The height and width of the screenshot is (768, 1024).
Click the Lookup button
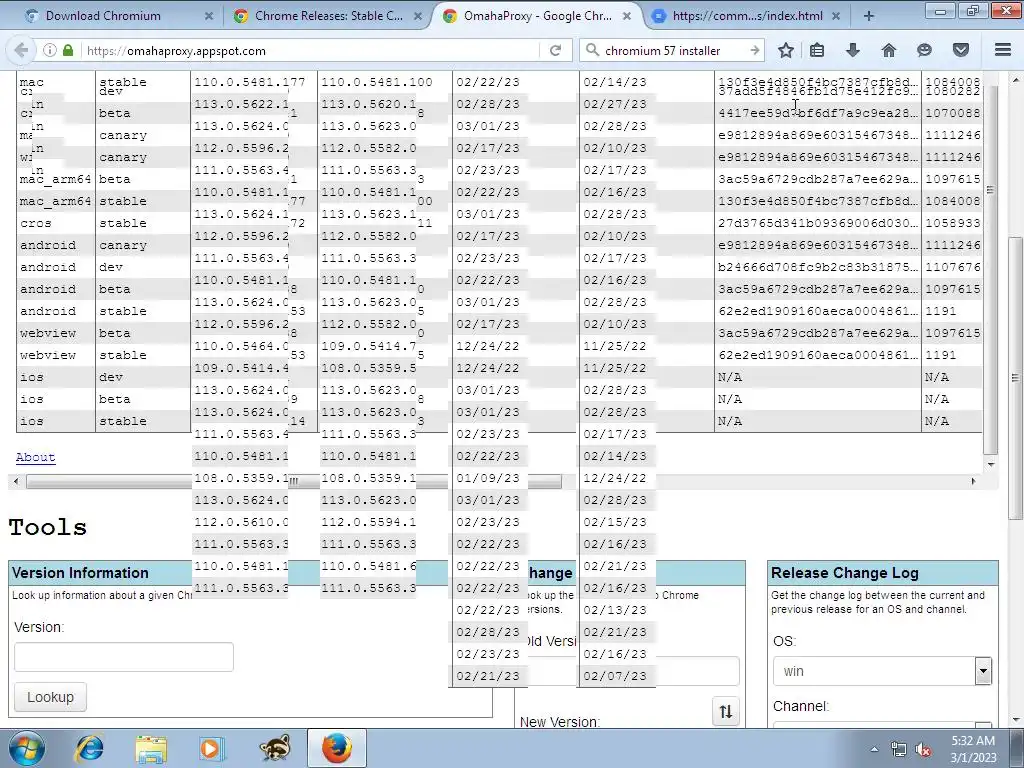pyautogui.click(x=50, y=697)
